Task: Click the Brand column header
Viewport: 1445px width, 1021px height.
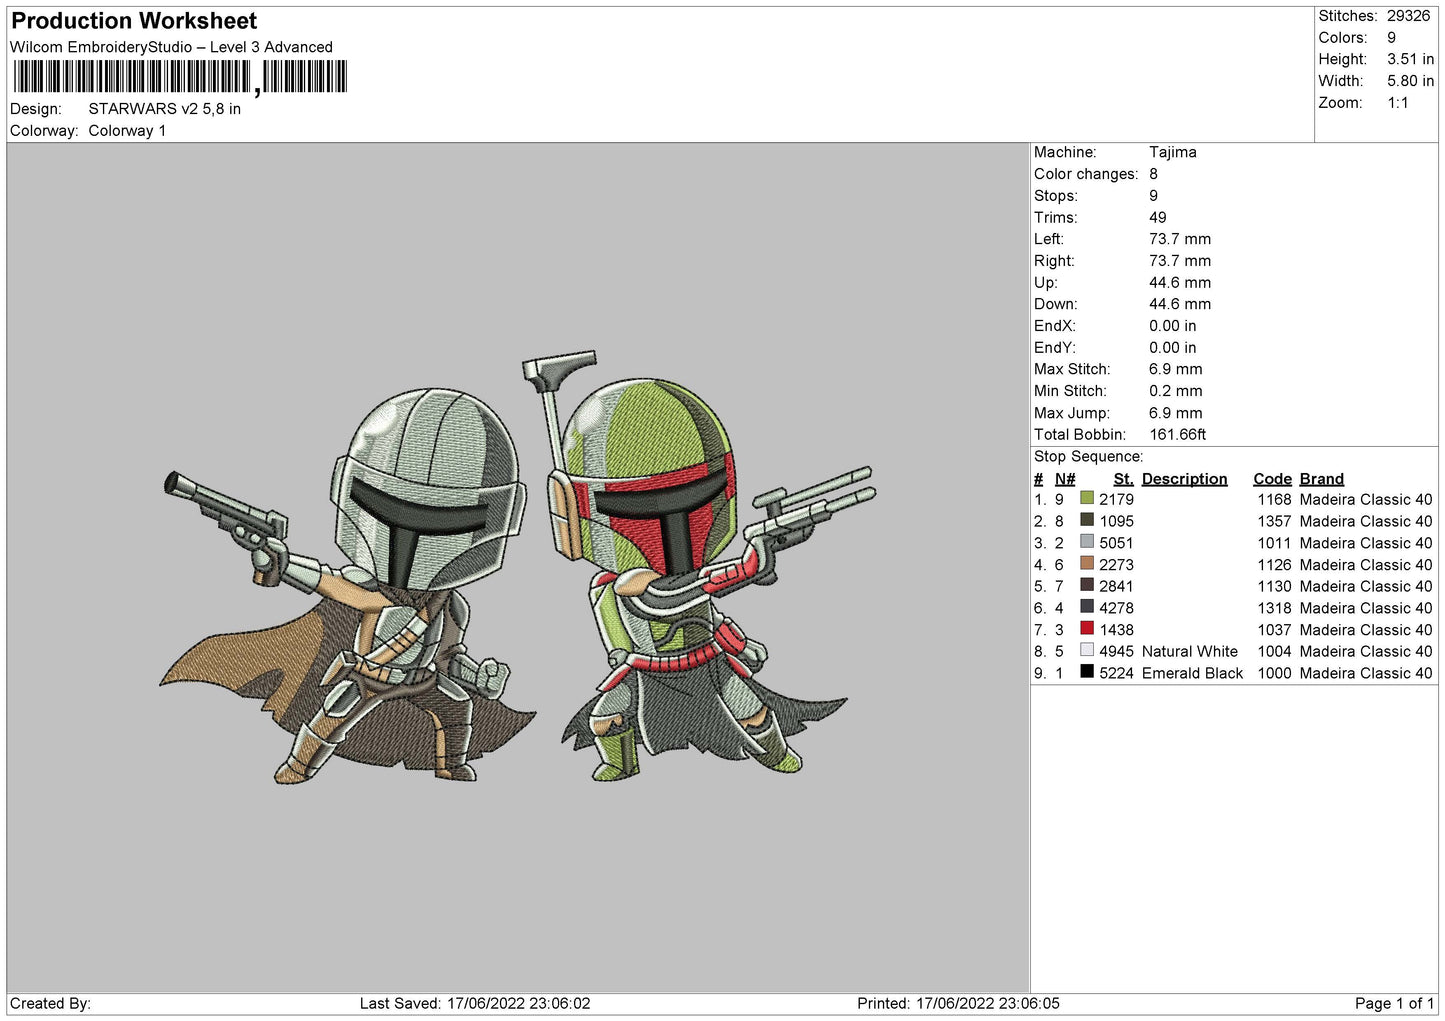Action: tap(1321, 479)
